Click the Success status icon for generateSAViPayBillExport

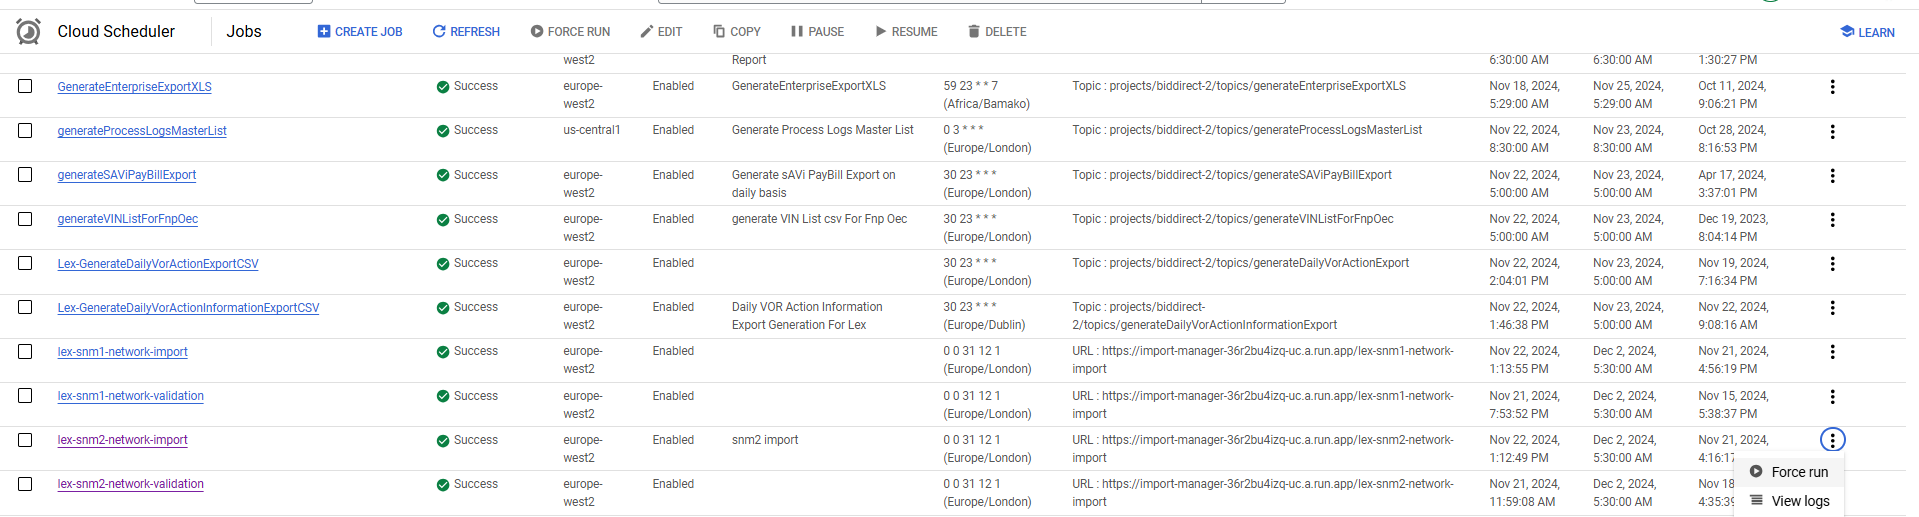[x=442, y=175]
